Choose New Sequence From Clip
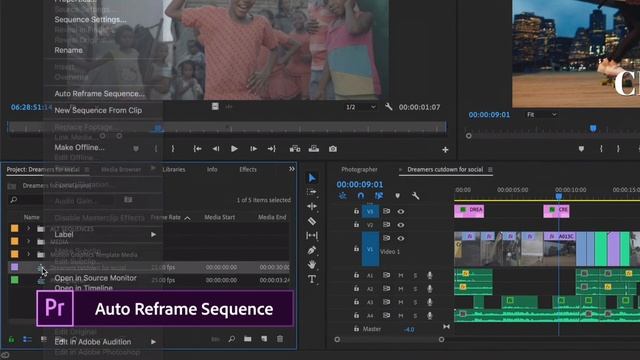The width and height of the screenshot is (640, 360). 98,110
